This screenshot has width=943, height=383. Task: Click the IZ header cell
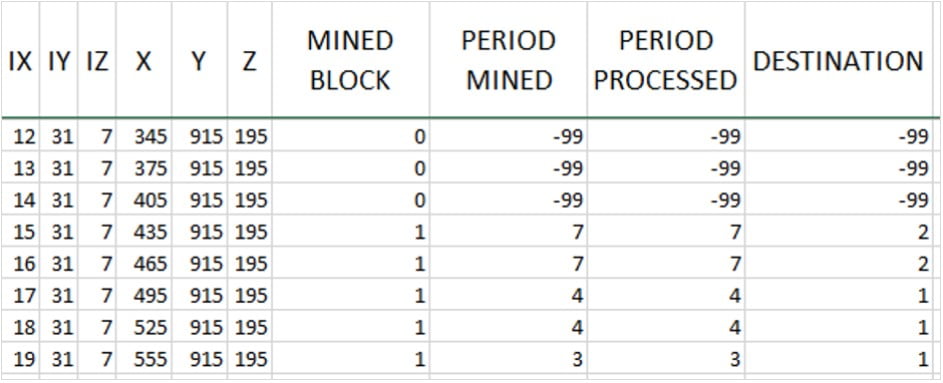96,60
